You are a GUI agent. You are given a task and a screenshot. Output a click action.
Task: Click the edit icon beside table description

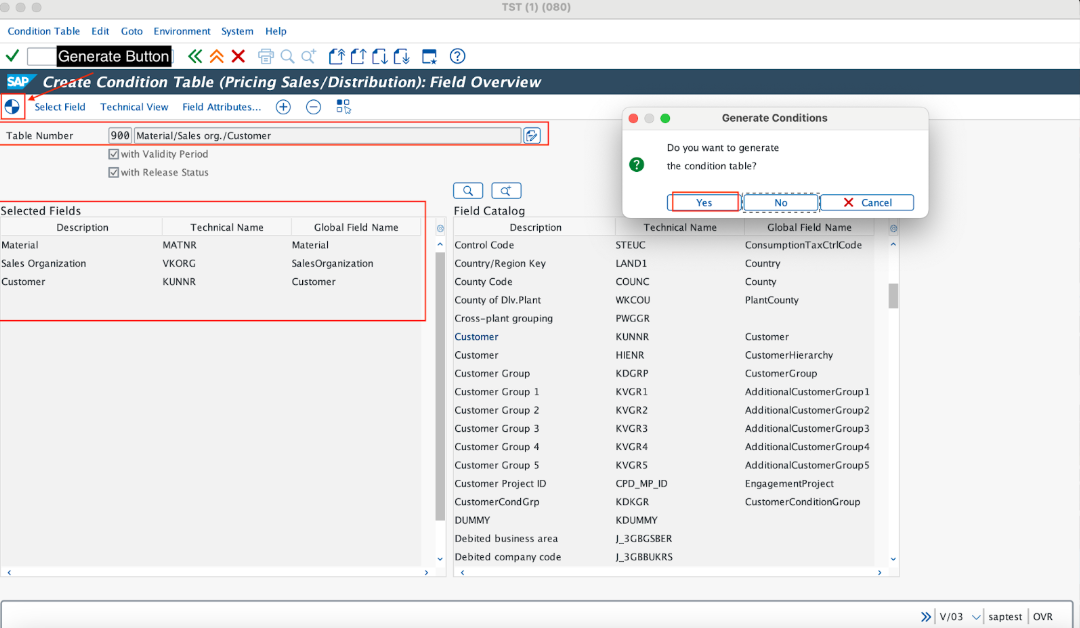tap(532, 136)
